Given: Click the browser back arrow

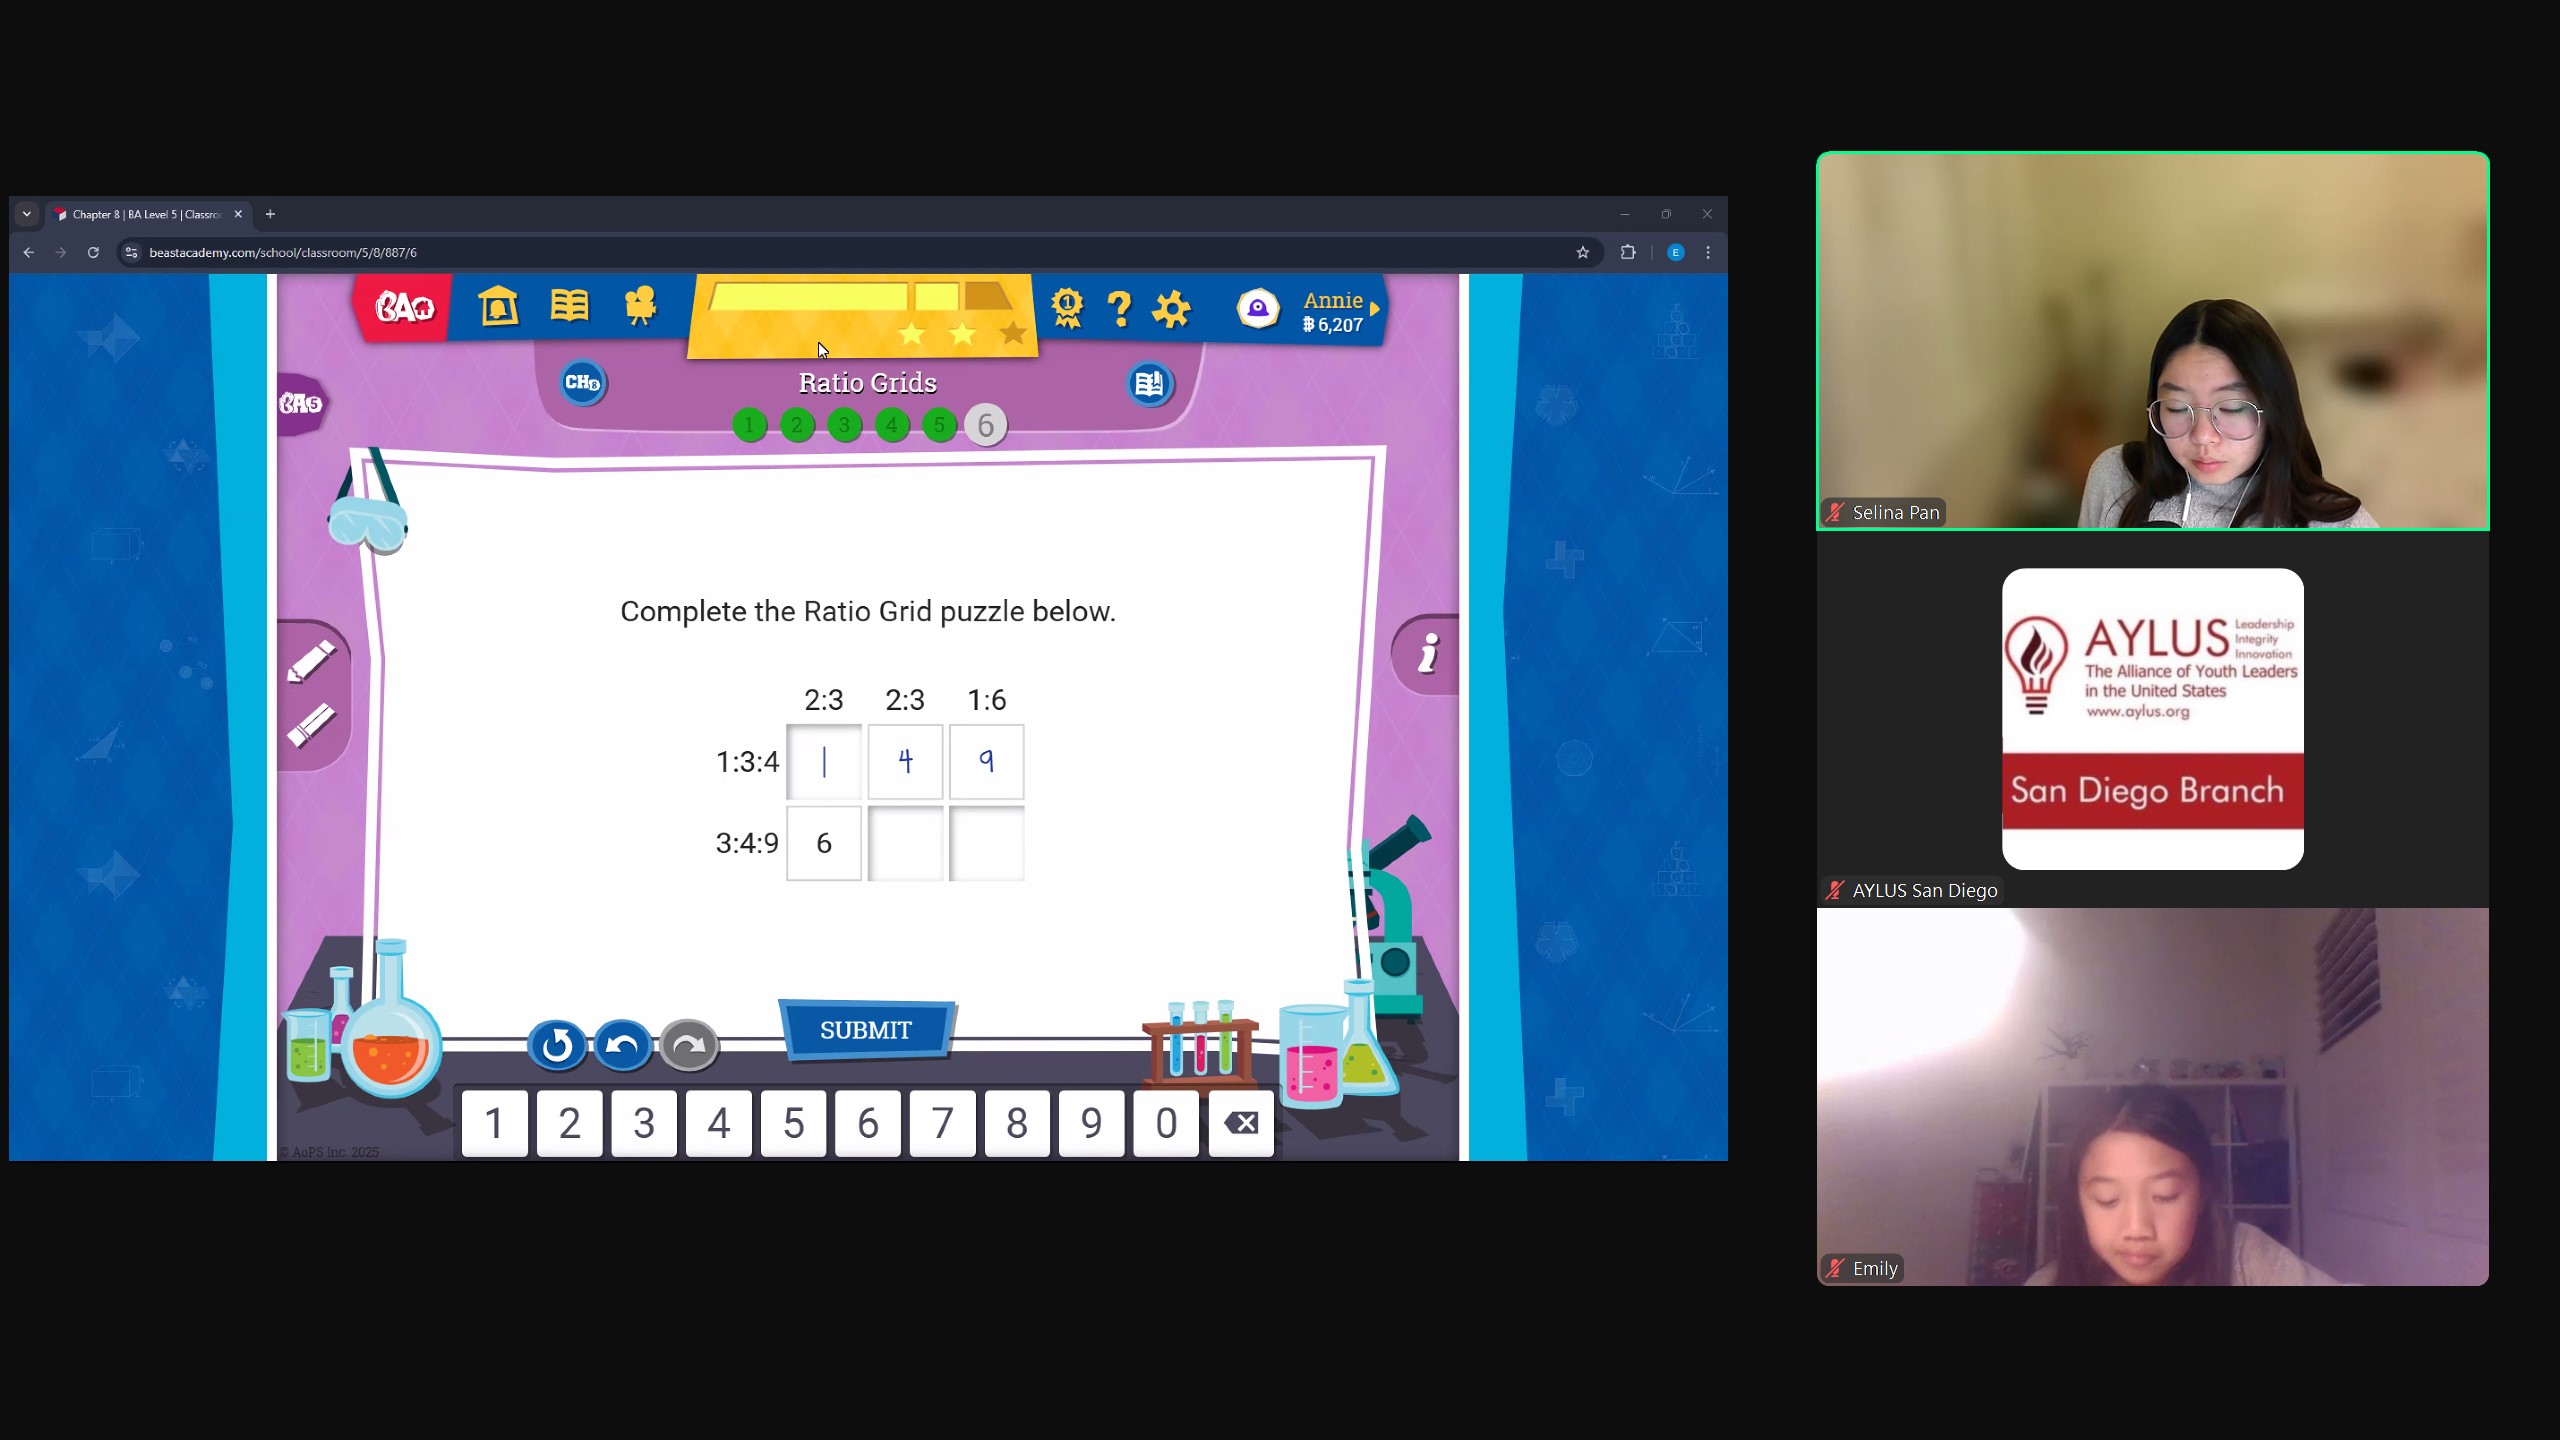Looking at the screenshot, I should [28, 253].
